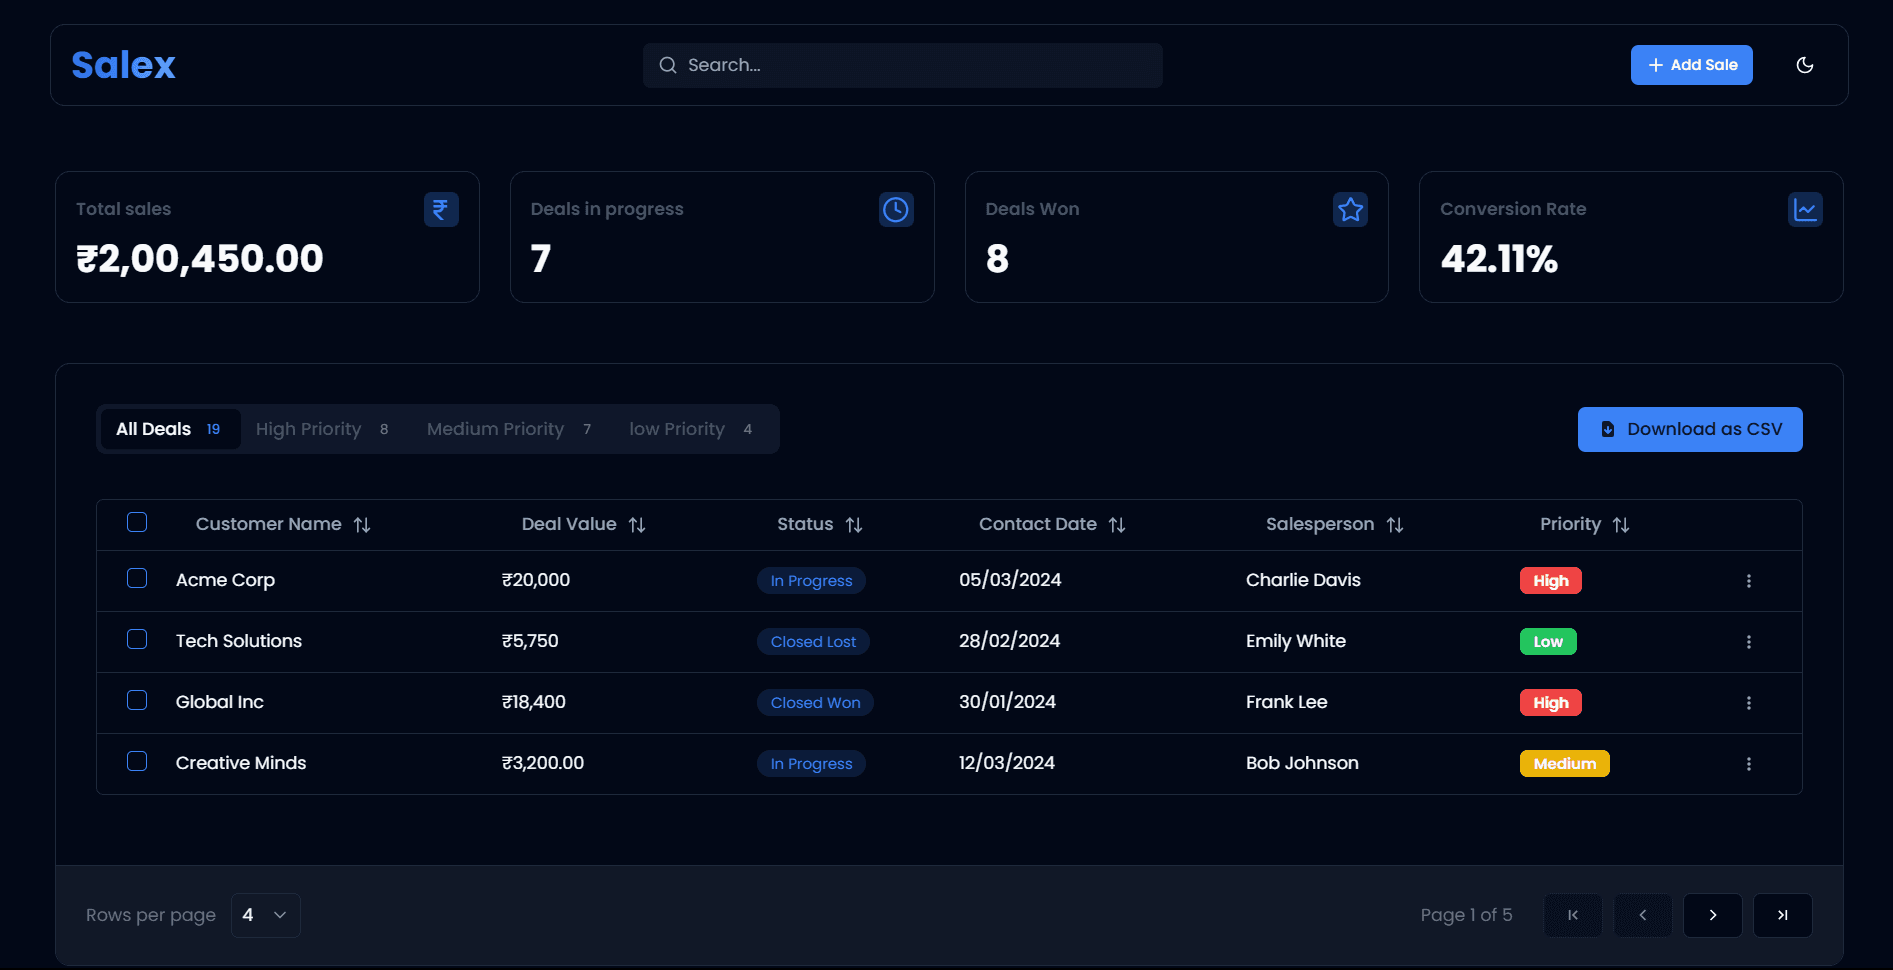Image resolution: width=1893 pixels, height=970 pixels.
Task: Open the row actions menu for Acme Corp
Action: point(1749,580)
